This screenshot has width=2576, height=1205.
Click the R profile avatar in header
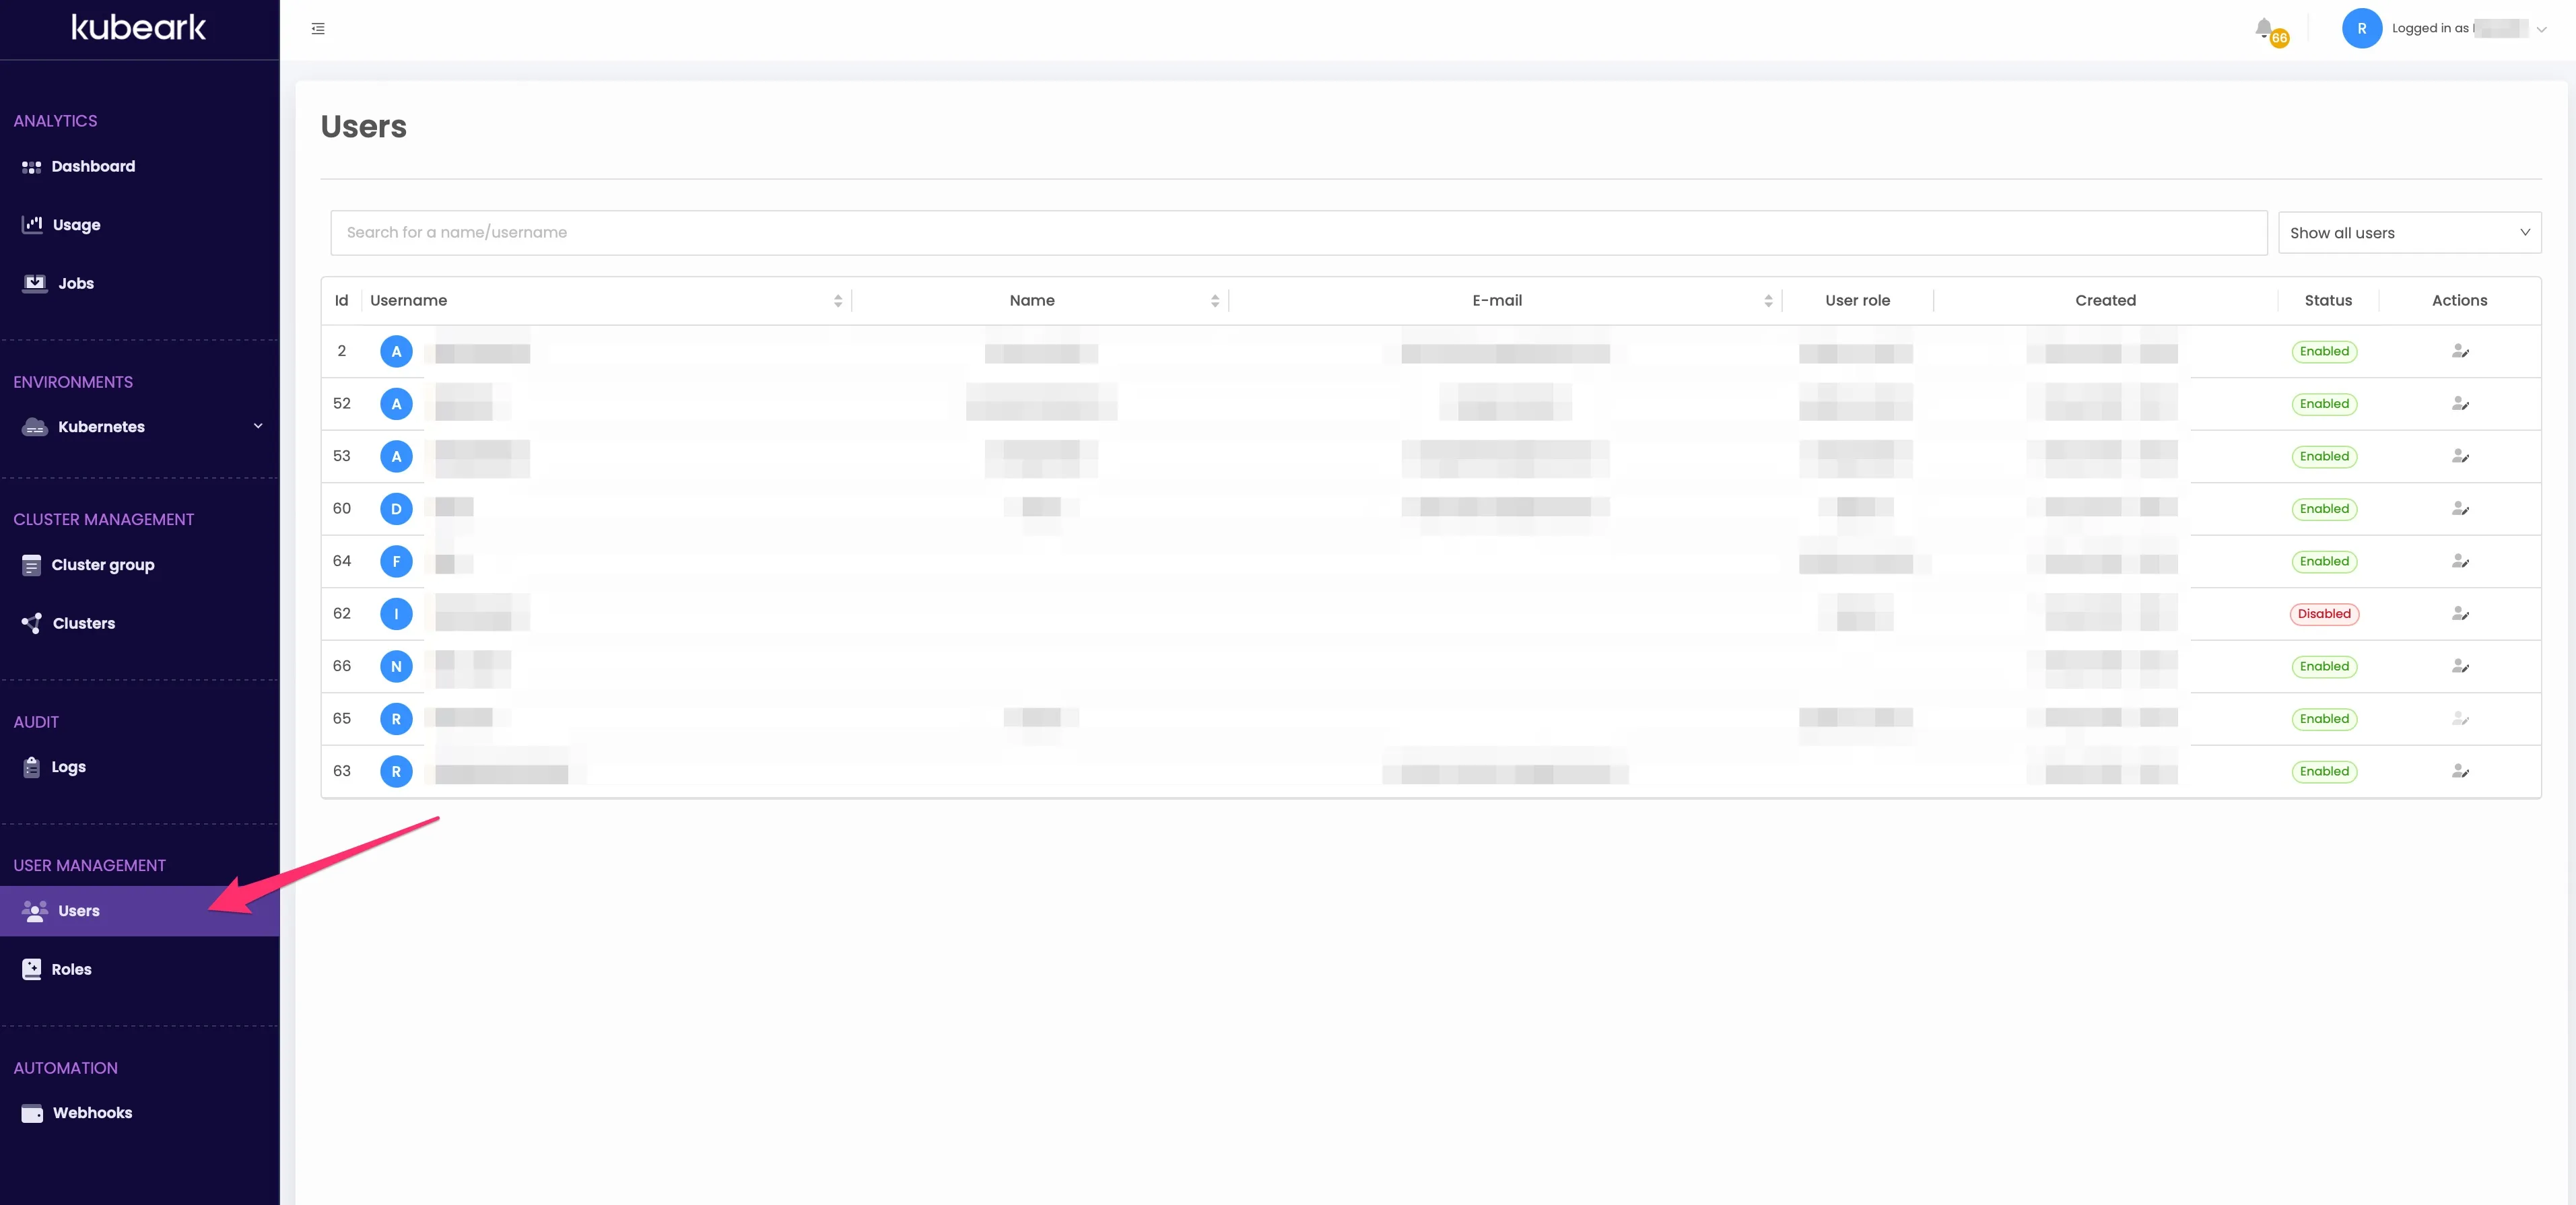pos(2361,28)
